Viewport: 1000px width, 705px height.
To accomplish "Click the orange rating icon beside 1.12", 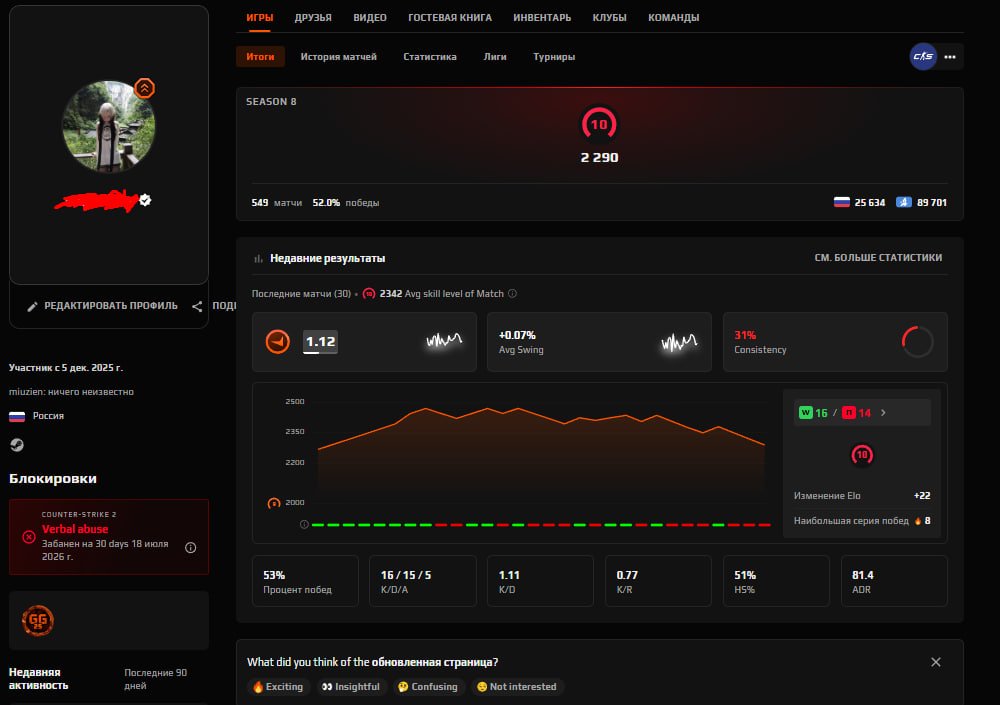I will (277, 341).
